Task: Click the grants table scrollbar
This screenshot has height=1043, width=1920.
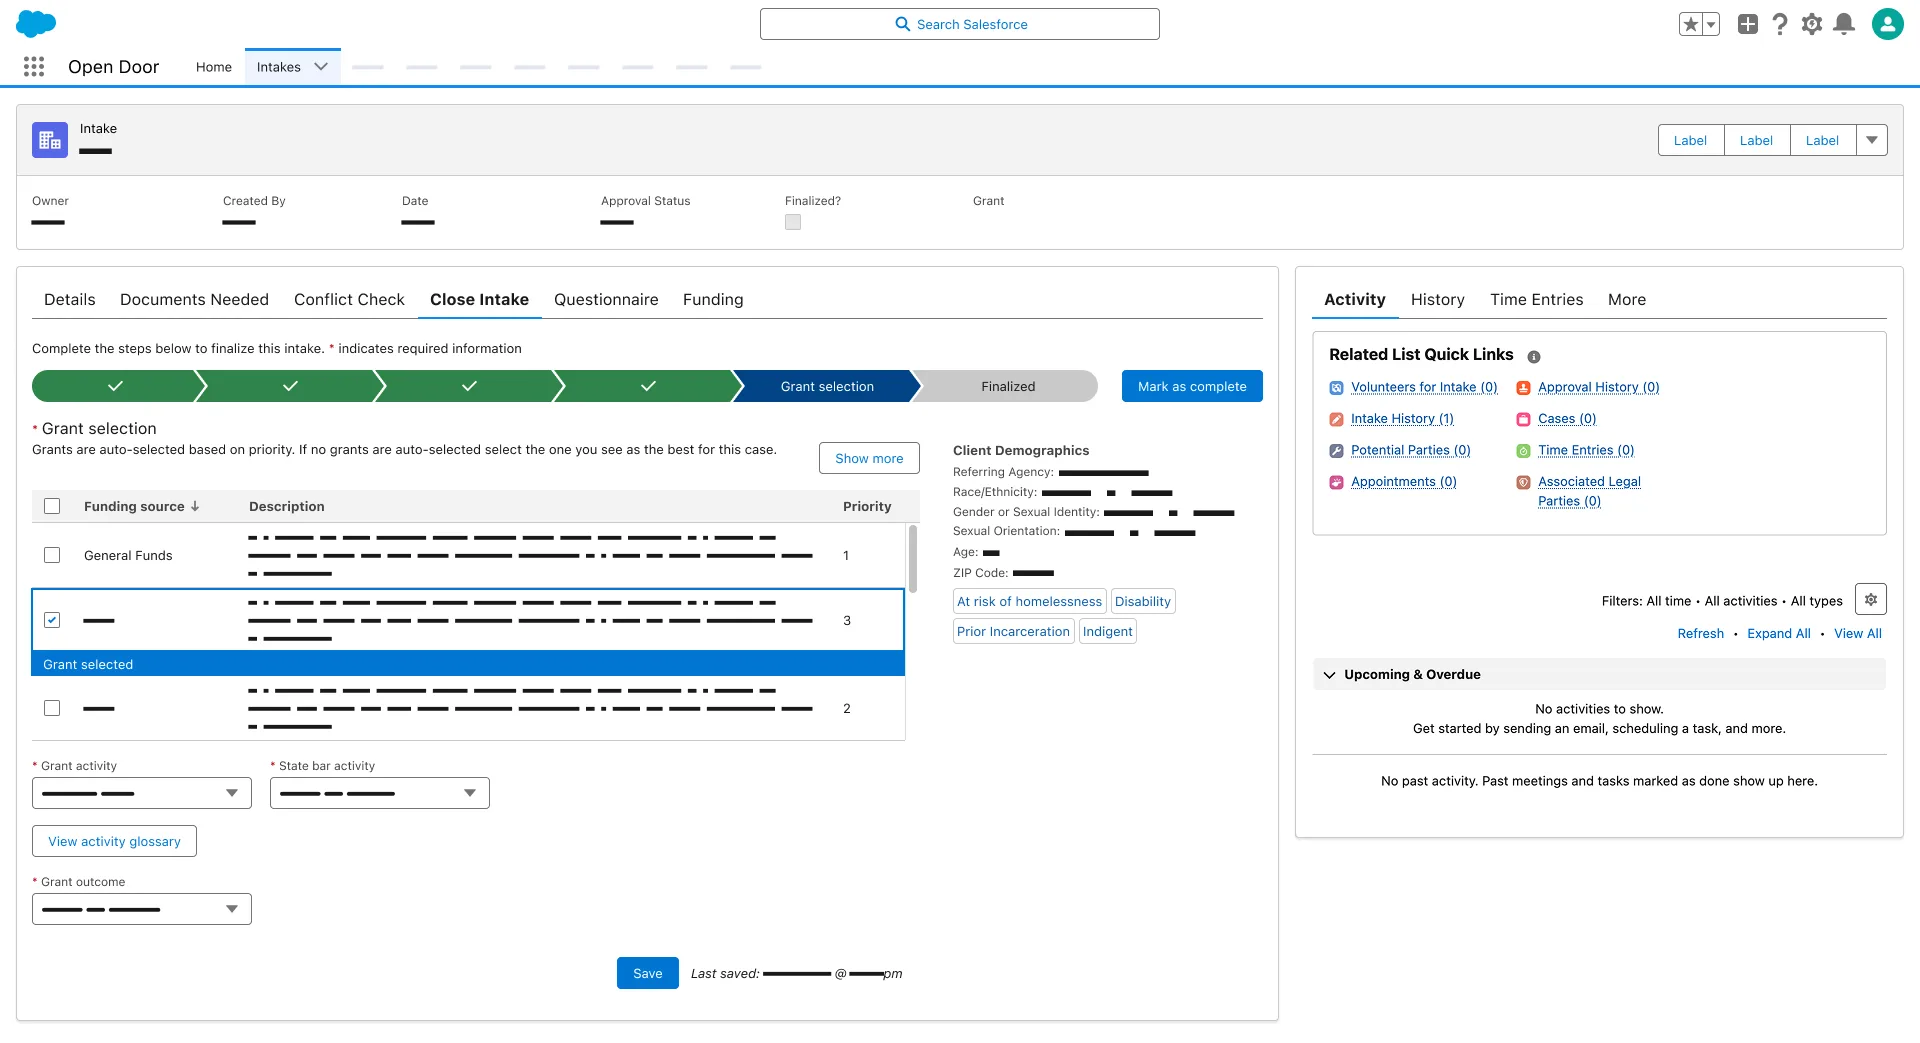Action: click(912, 558)
